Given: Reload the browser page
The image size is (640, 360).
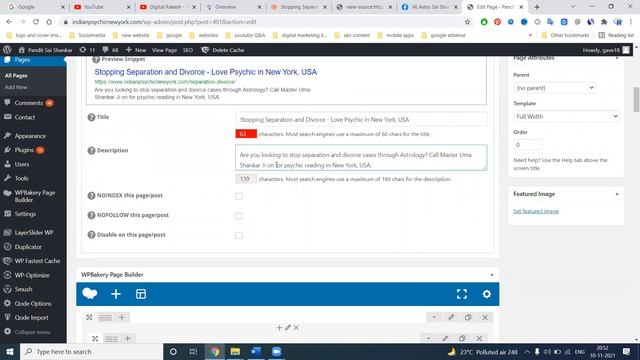Looking at the screenshot, I should (36, 22).
